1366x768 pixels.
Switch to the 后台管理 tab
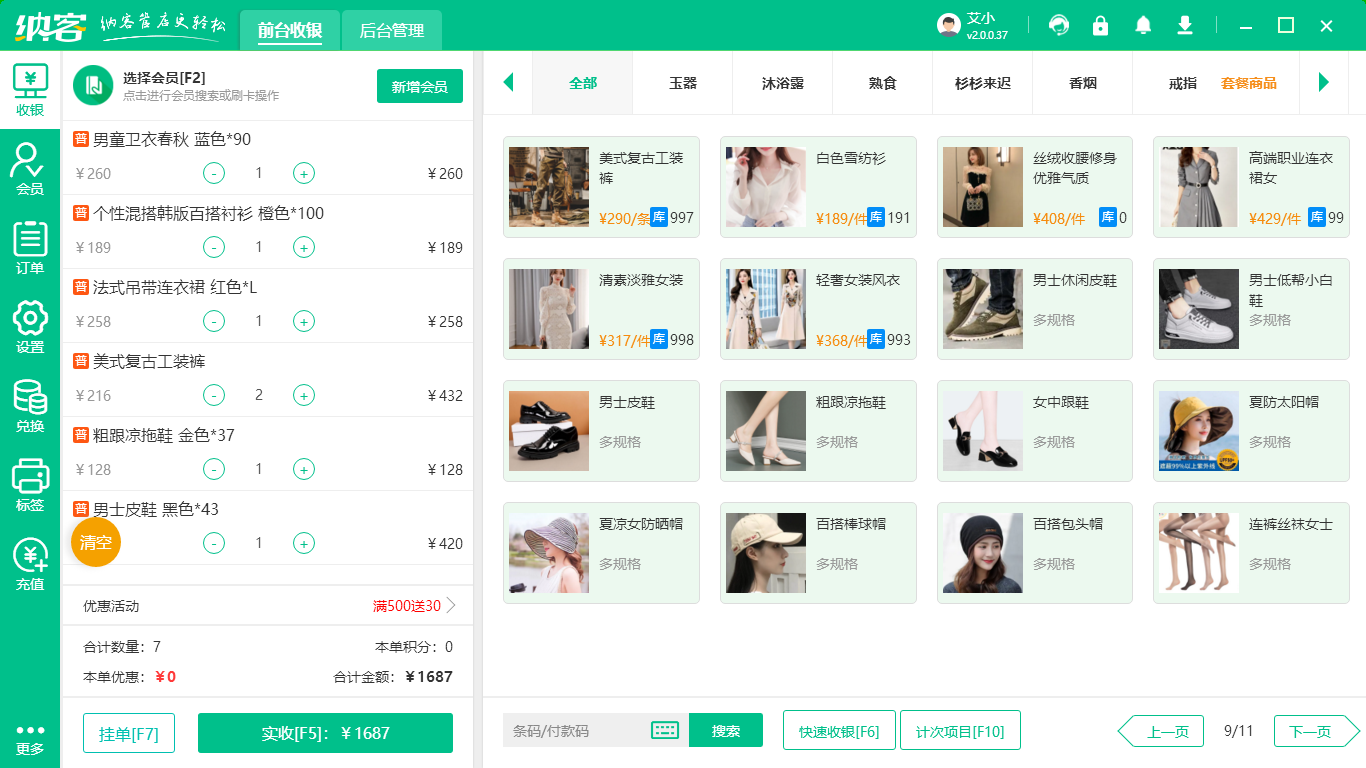[390, 30]
